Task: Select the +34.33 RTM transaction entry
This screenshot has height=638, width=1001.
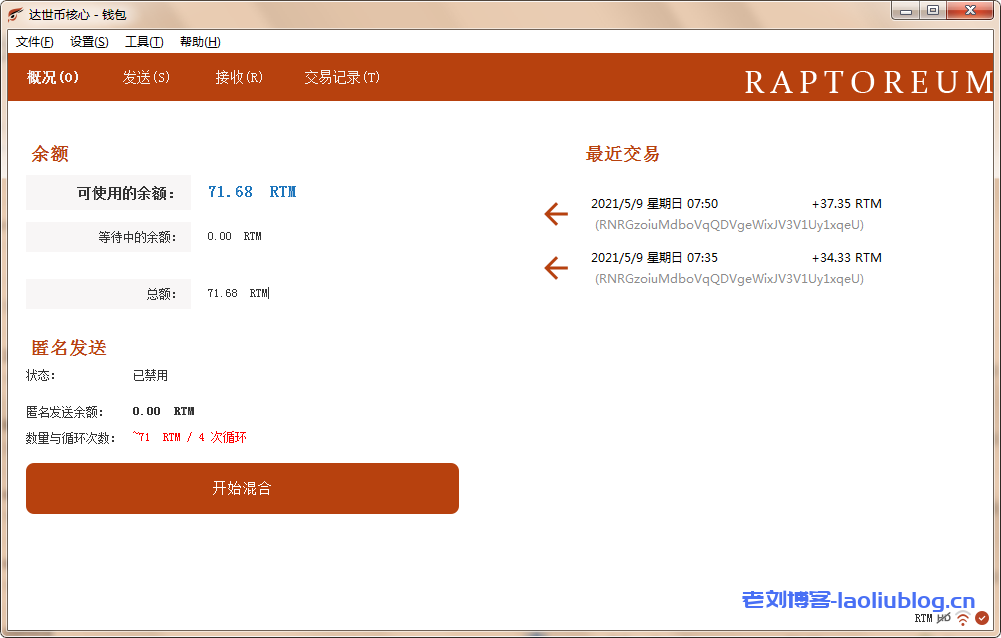Action: [736, 267]
